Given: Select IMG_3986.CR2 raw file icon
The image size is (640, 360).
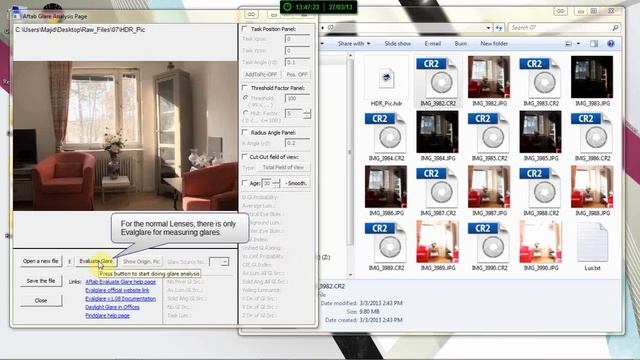Looking at the screenshot, I should [592, 132].
